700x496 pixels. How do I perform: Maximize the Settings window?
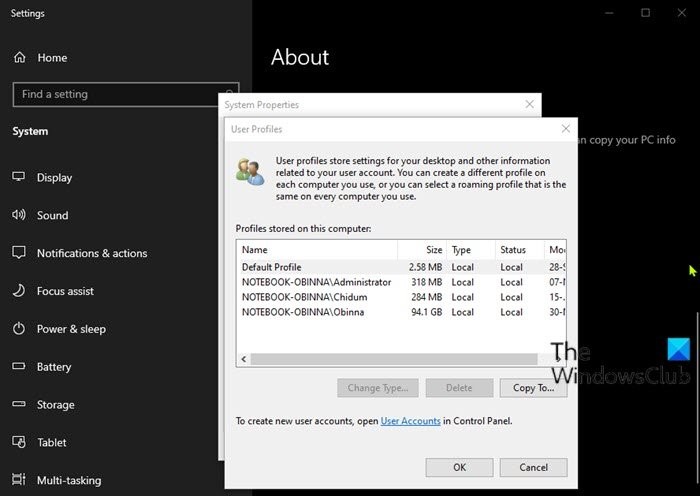[646, 13]
